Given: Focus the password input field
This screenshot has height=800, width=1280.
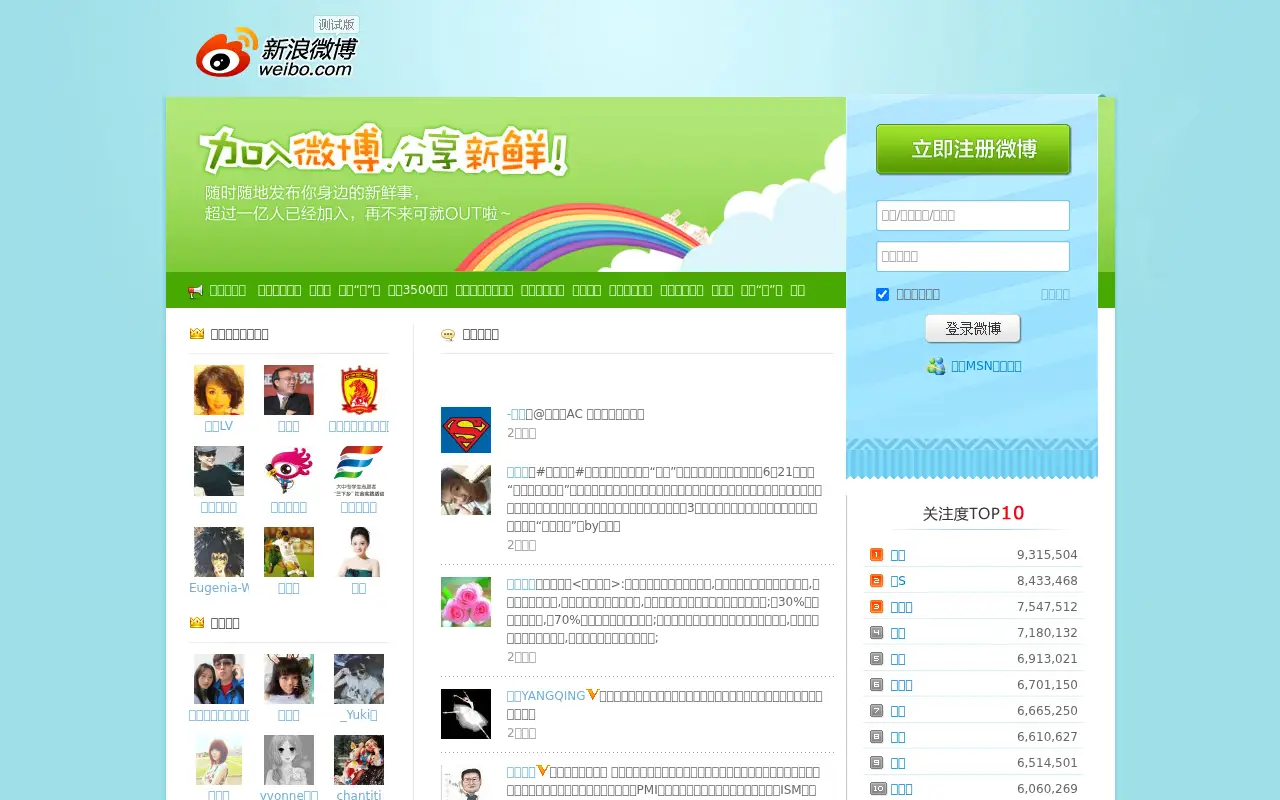Looking at the screenshot, I should [x=973, y=256].
